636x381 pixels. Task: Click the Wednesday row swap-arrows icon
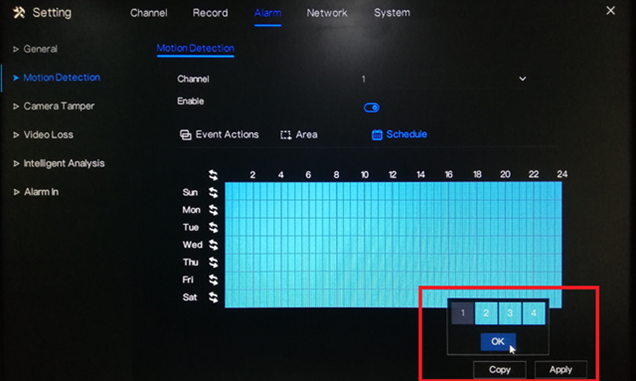pyautogui.click(x=213, y=245)
